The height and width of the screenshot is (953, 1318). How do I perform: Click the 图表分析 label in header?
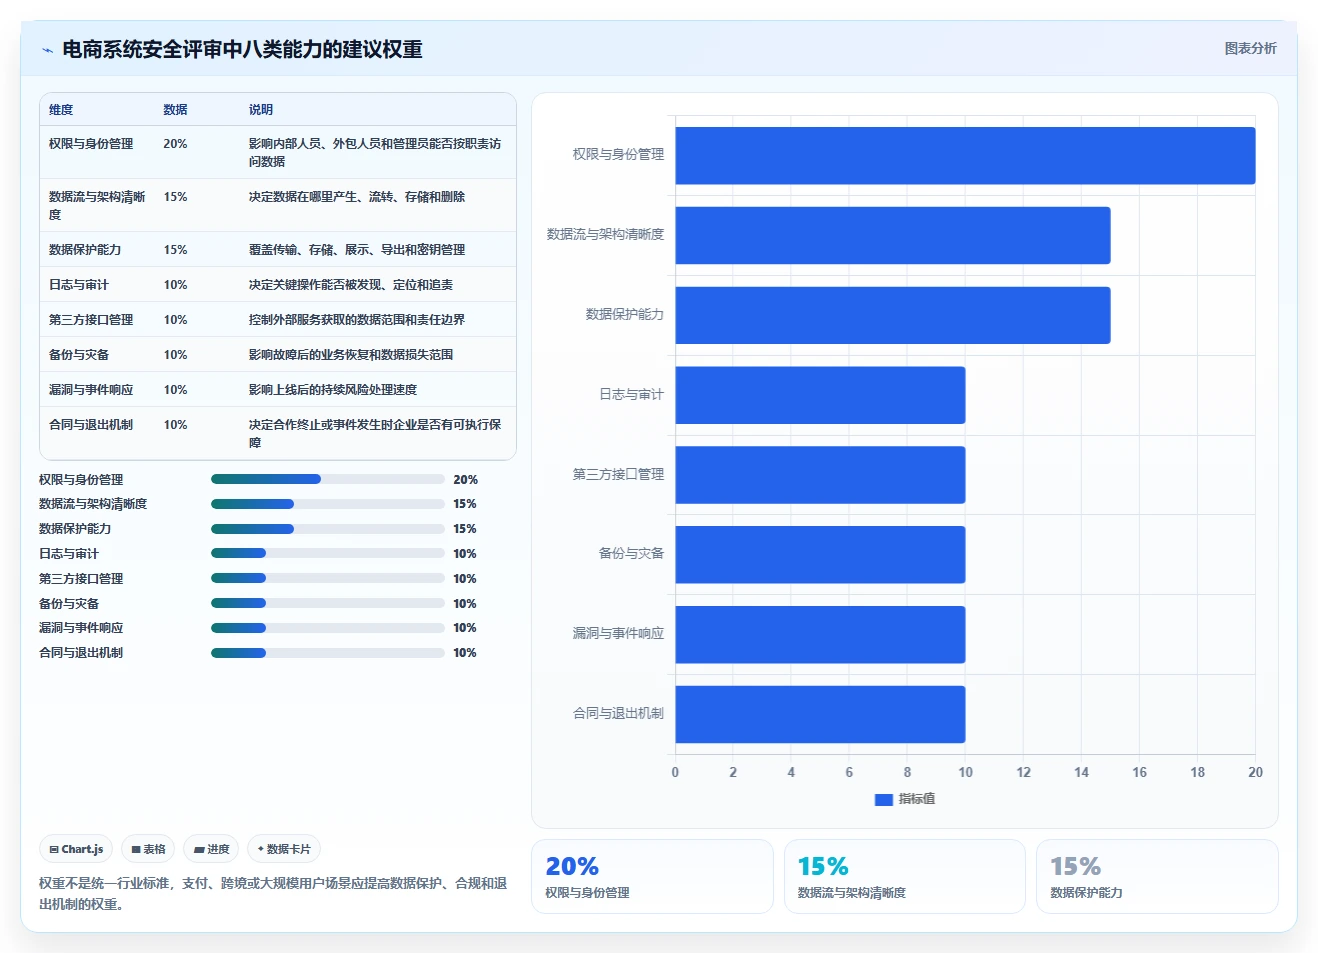[1250, 48]
